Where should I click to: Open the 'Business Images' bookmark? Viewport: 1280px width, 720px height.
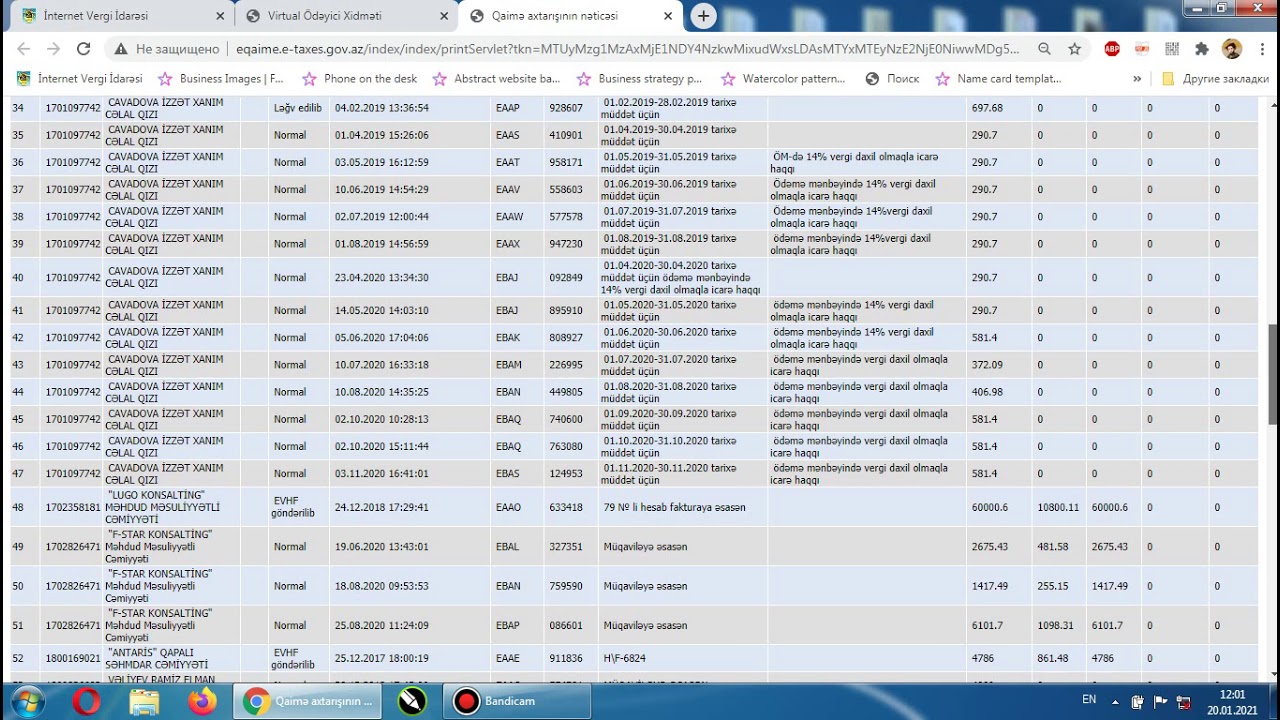(x=221, y=78)
